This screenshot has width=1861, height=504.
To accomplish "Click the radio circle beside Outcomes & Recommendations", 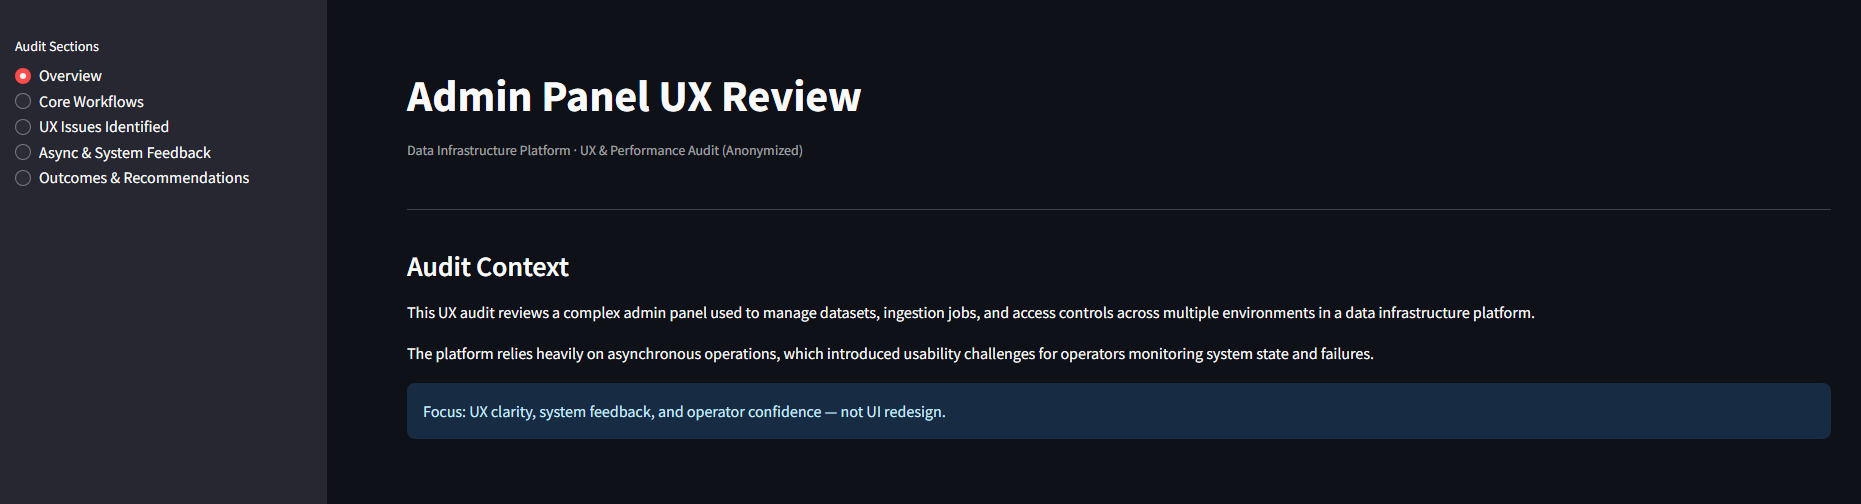I will (x=23, y=178).
